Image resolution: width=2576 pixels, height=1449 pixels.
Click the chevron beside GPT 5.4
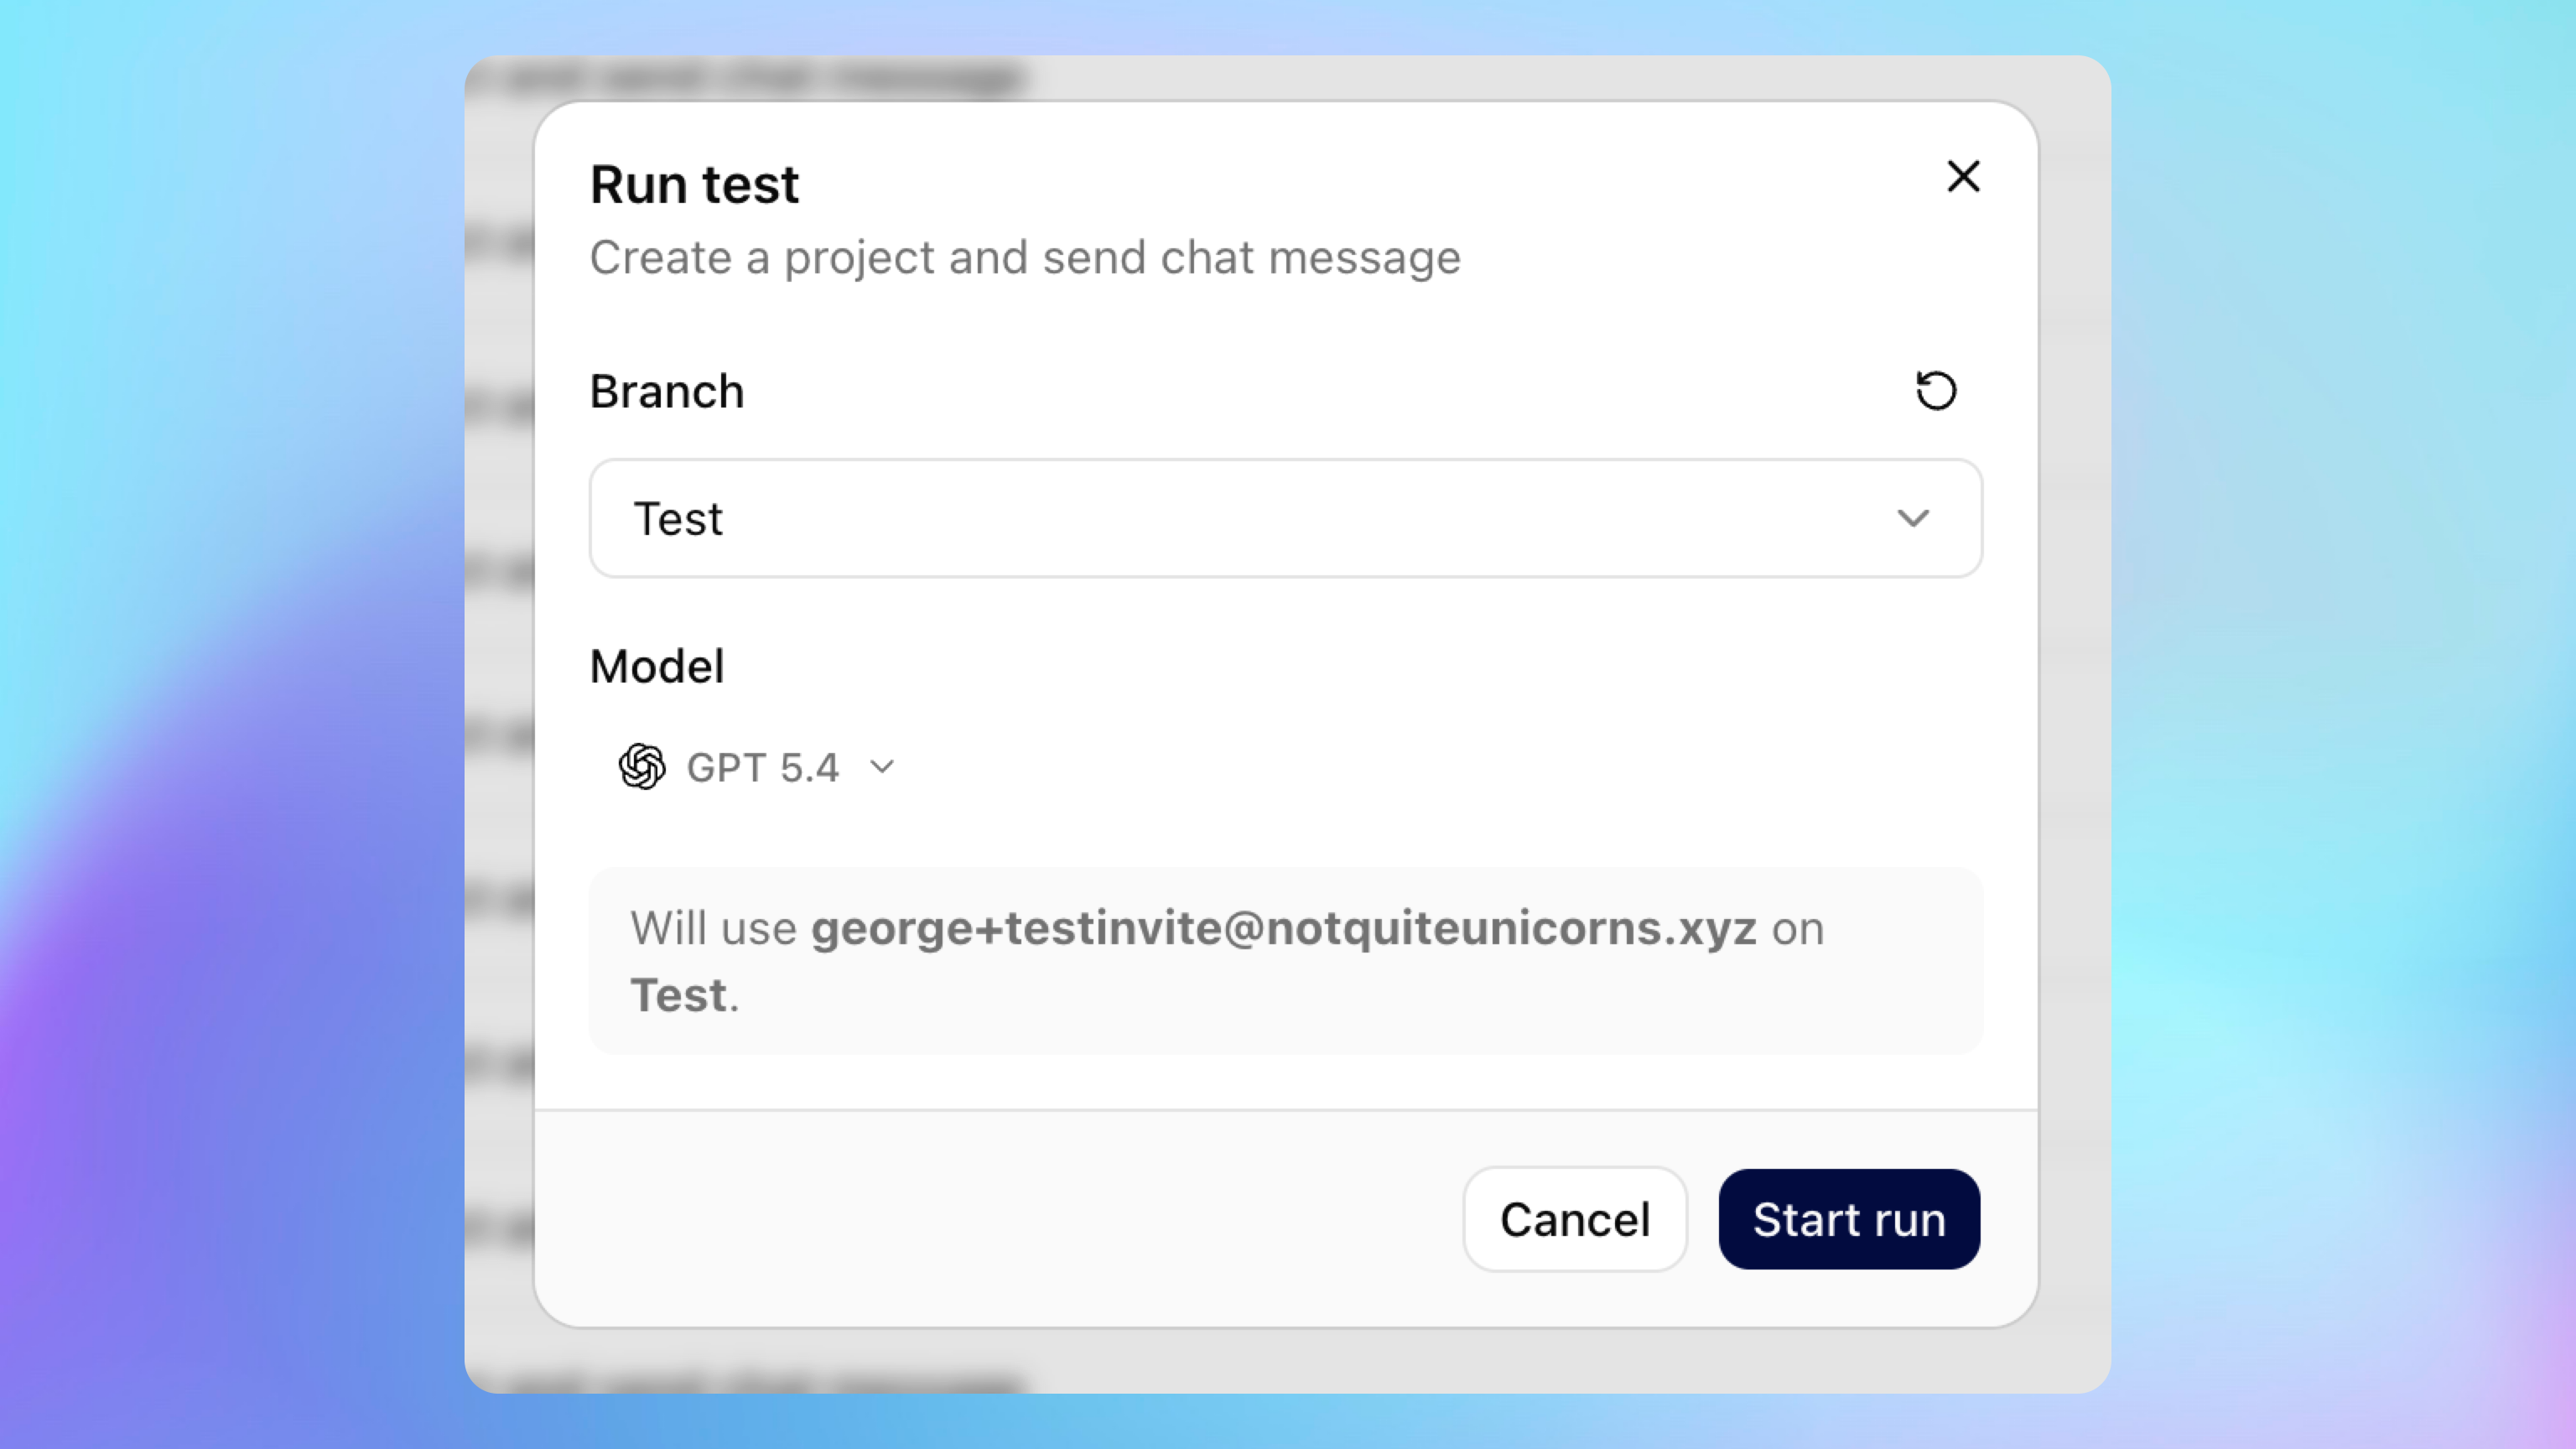[x=882, y=767]
